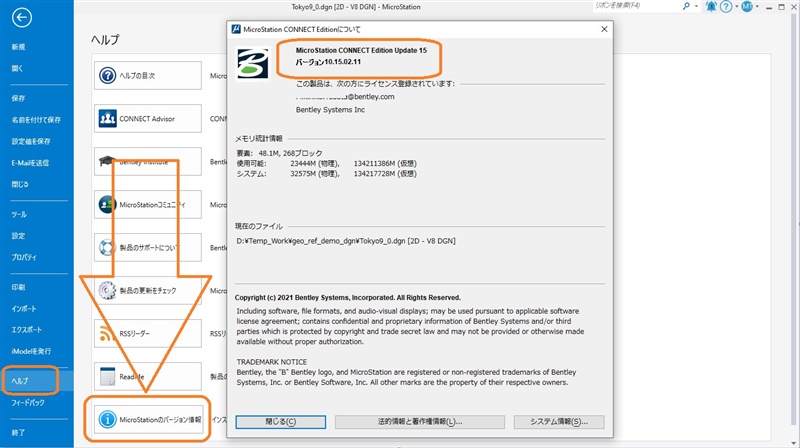Viewport: 800px width, 448px height.
Task: Open 設定 in the backstage menu
Action: pos(18,236)
